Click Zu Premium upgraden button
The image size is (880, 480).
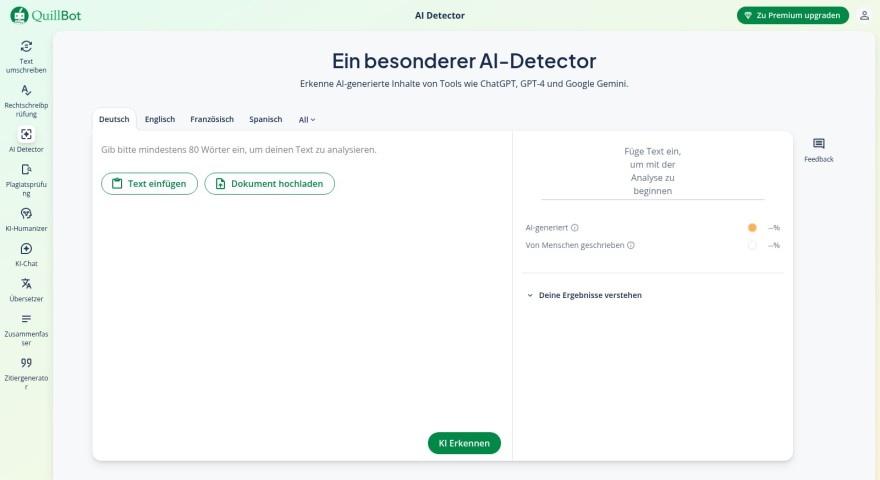(792, 15)
